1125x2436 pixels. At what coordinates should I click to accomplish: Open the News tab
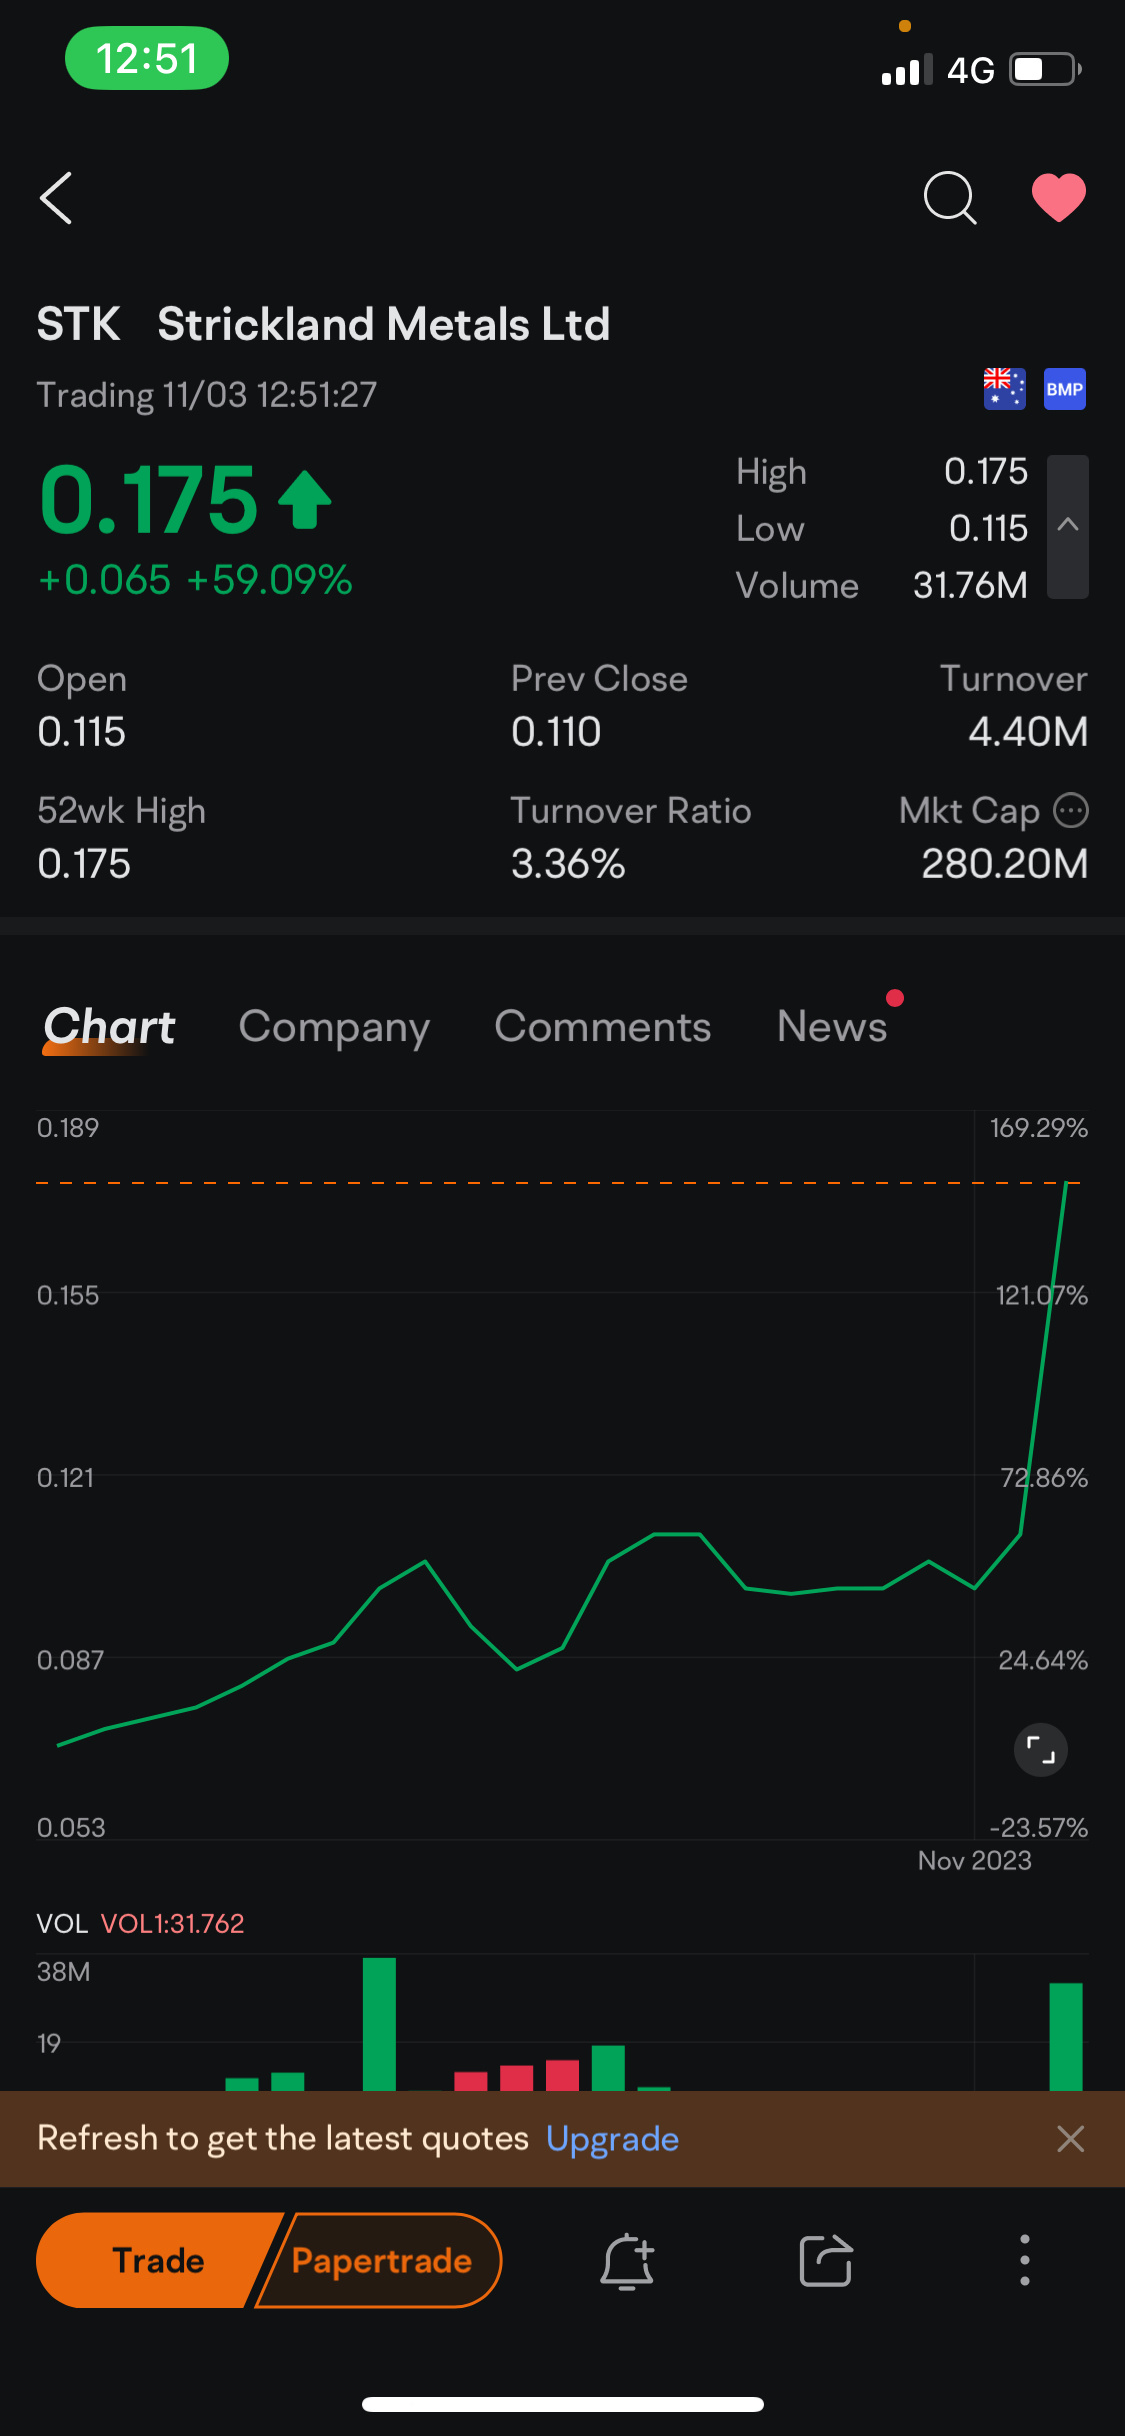(x=832, y=1027)
